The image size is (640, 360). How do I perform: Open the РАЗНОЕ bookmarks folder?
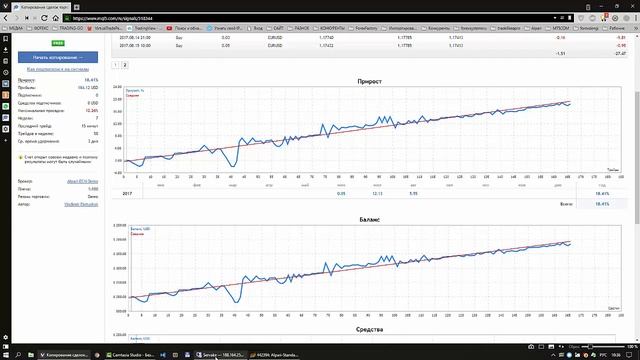(298, 28)
